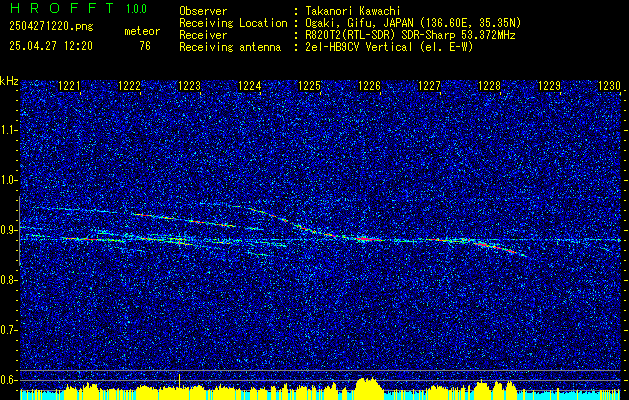Click the 'Receiver' field label
The width and height of the screenshot is (629, 400).
click(203, 35)
